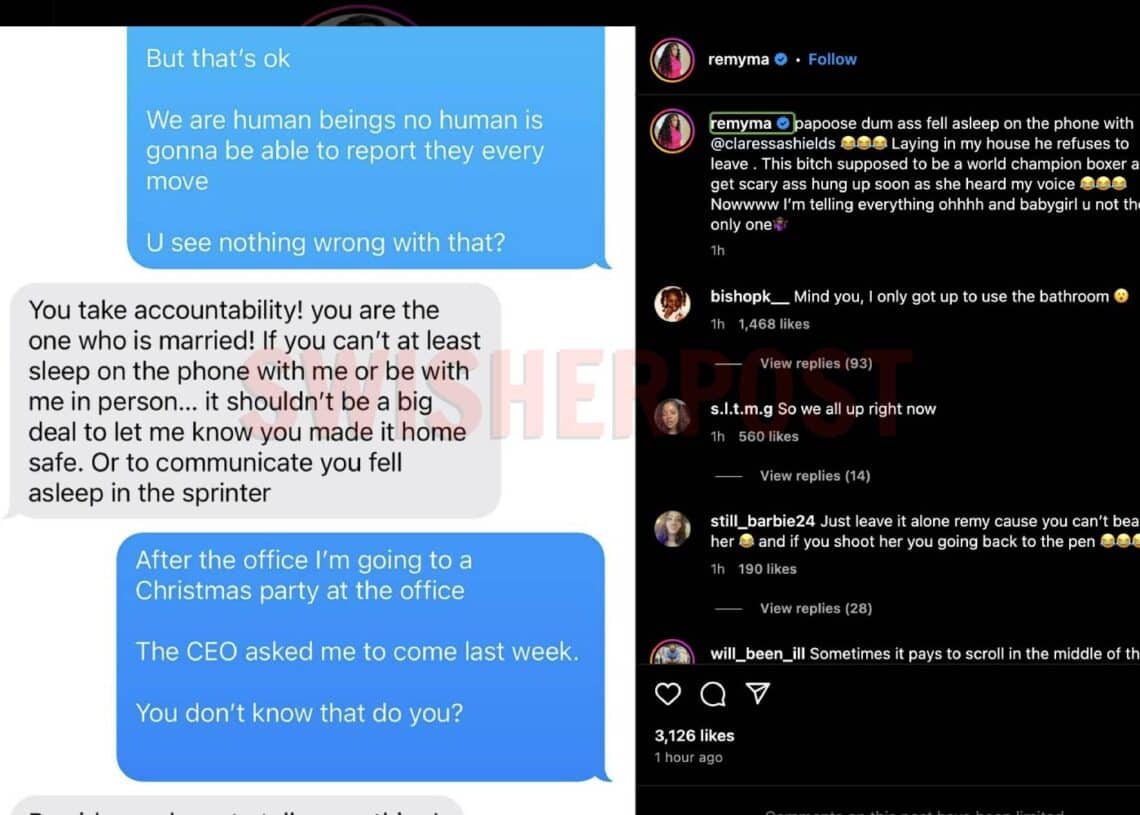Open the @claressashields mention in the caption
This screenshot has height=815, width=1140.
pos(773,144)
